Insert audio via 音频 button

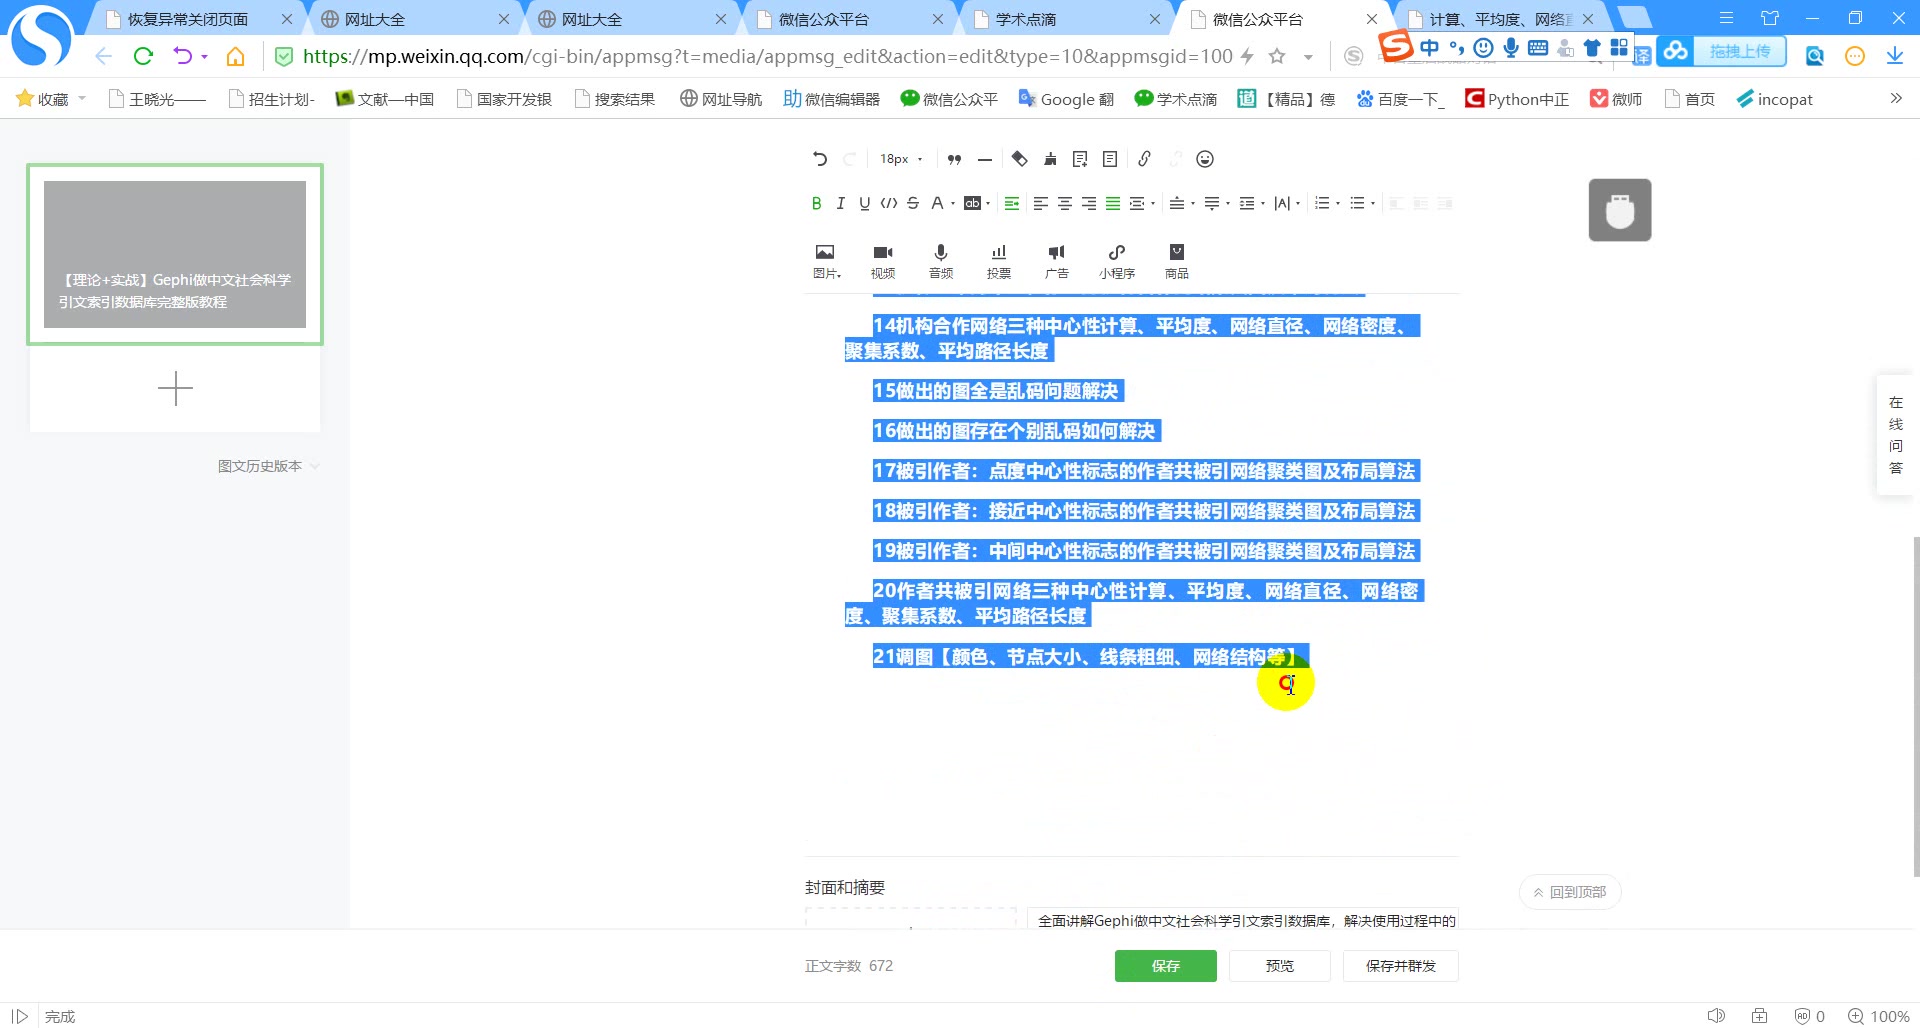(941, 261)
